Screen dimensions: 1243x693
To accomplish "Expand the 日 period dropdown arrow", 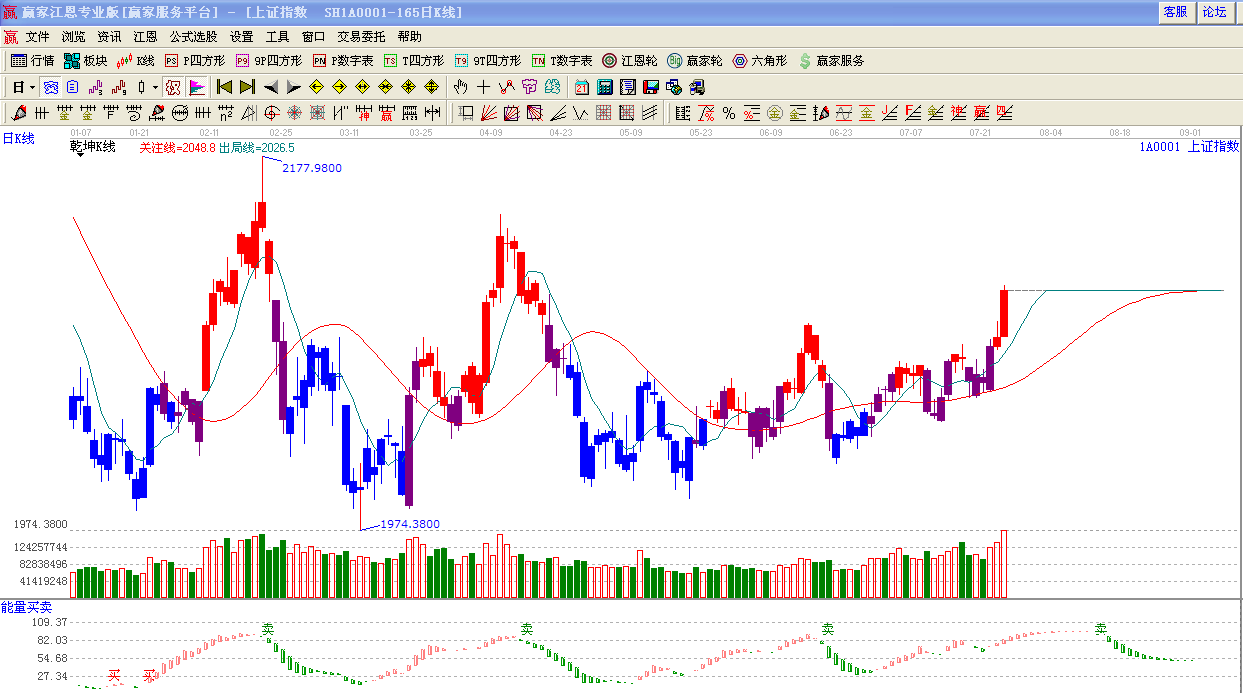I will [x=32, y=87].
